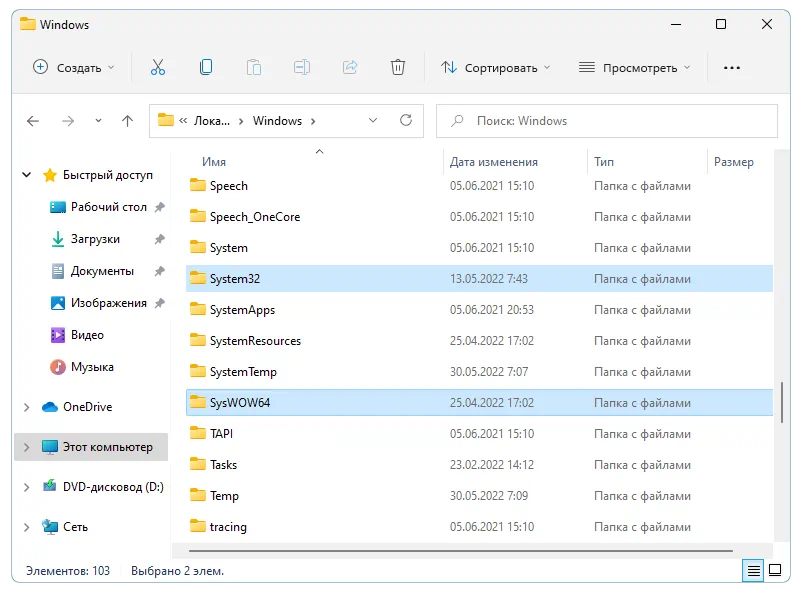796x595 pixels.
Task: Expand the OneDrive tree node
Action: click(x=27, y=407)
